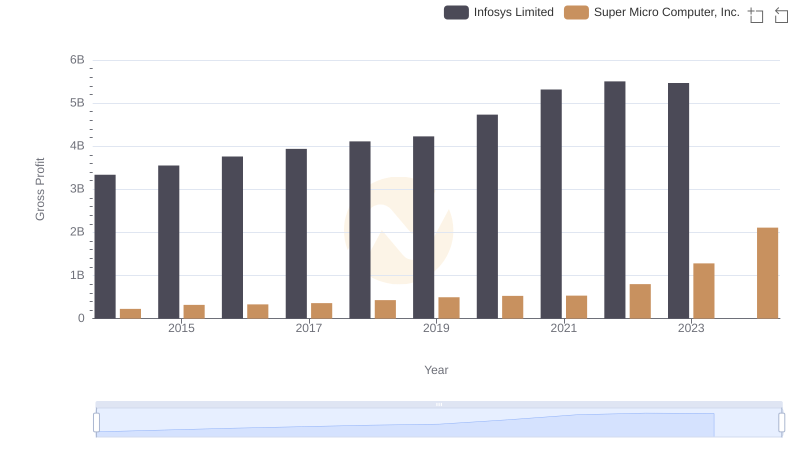Click the zoom reset restore icon
Screen dimensions: 800x461
coord(781,15)
